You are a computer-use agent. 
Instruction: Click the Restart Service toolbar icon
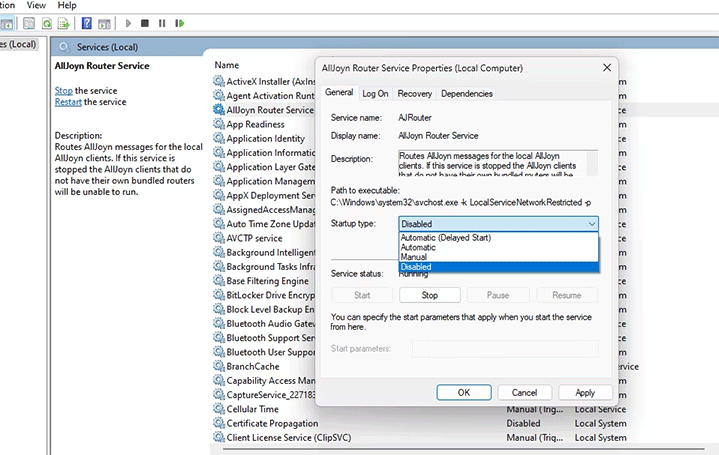180,23
